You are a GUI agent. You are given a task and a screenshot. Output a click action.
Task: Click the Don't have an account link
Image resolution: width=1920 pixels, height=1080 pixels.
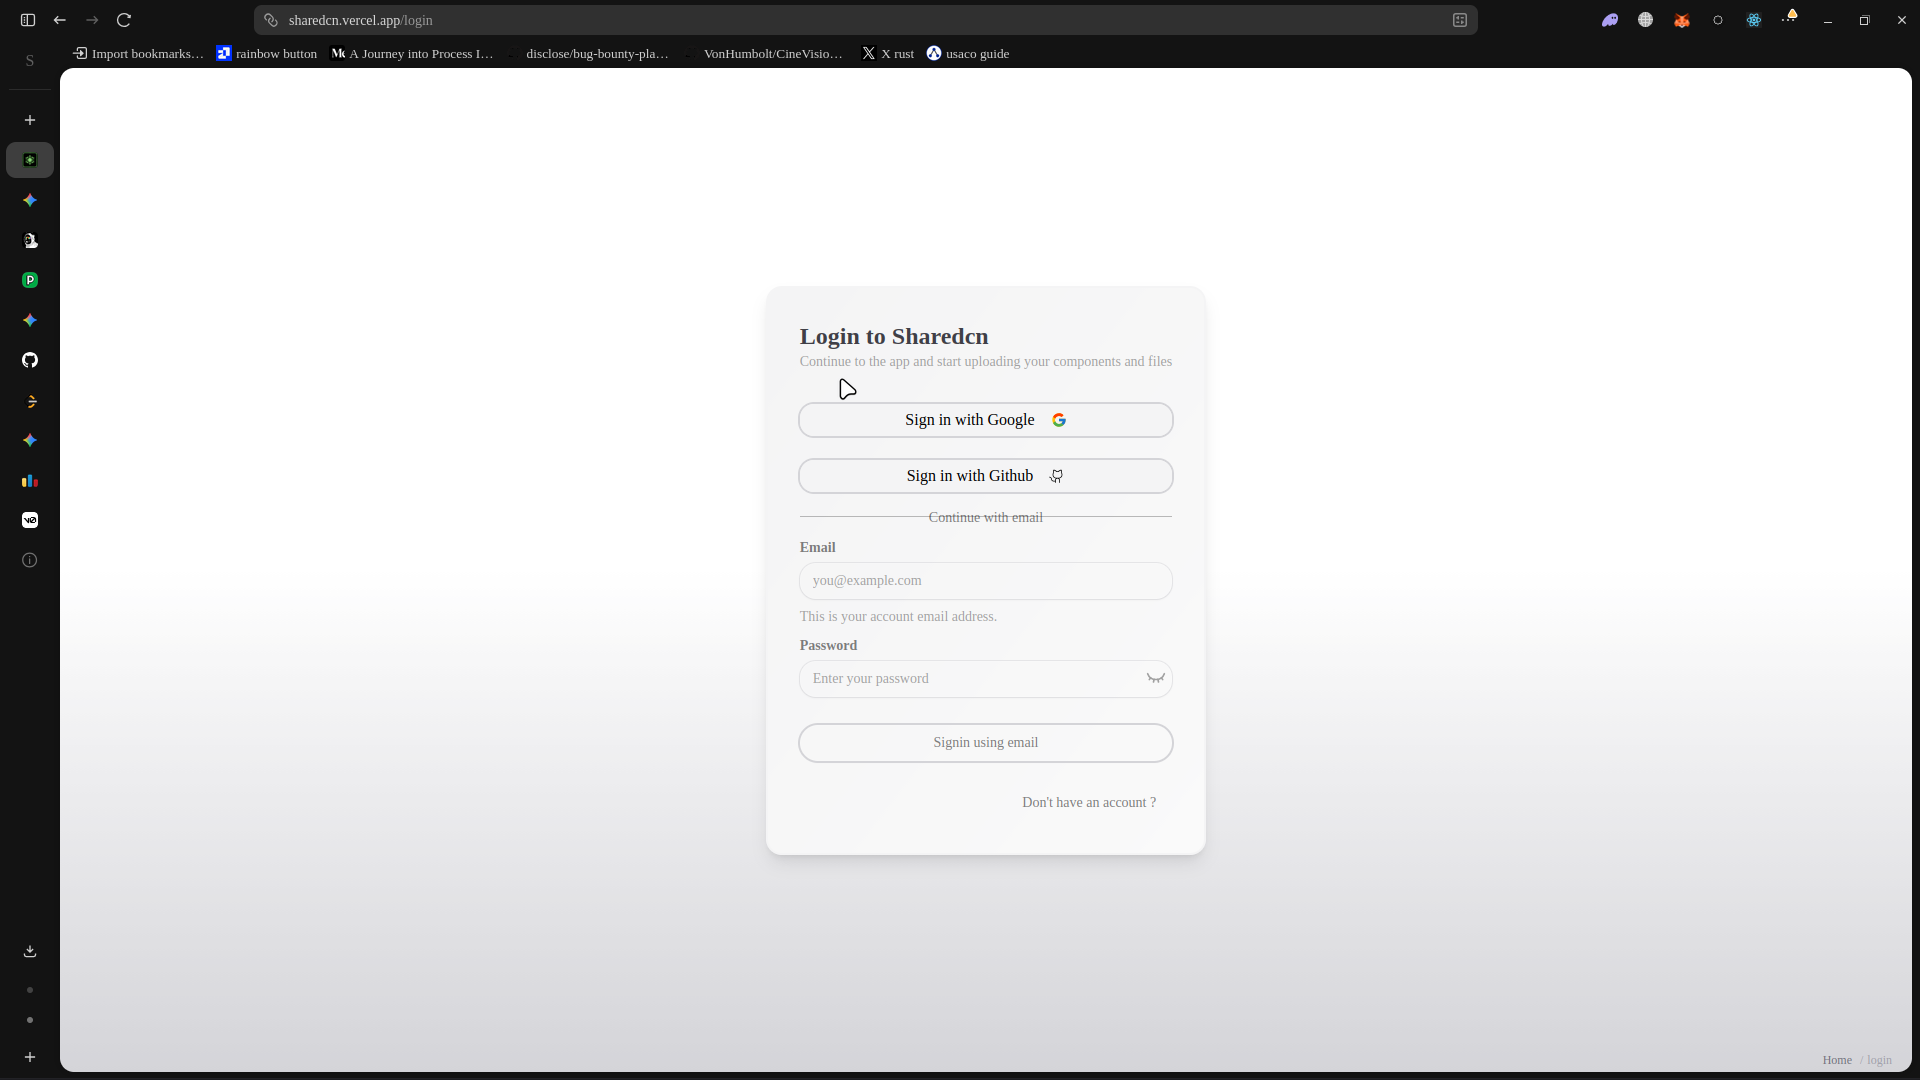[1089, 802]
